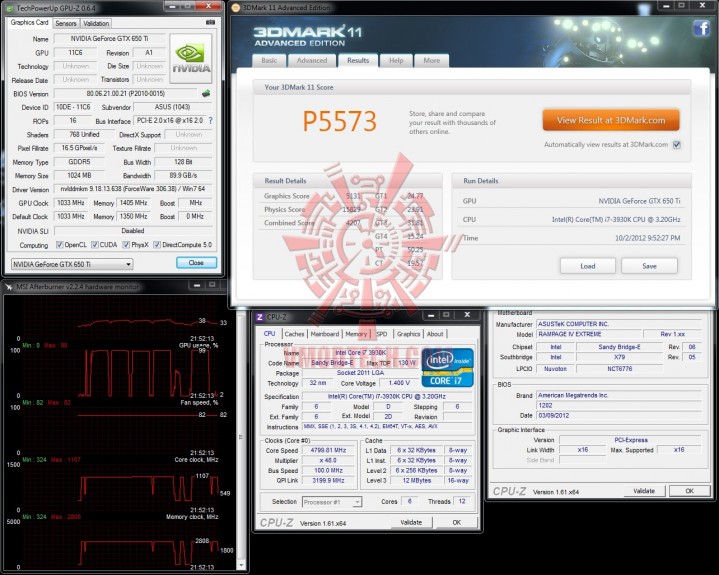Switch to the Sensors tab in GPU-Z
The height and width of the screenshot is (575, 719).
click(66, 23)
